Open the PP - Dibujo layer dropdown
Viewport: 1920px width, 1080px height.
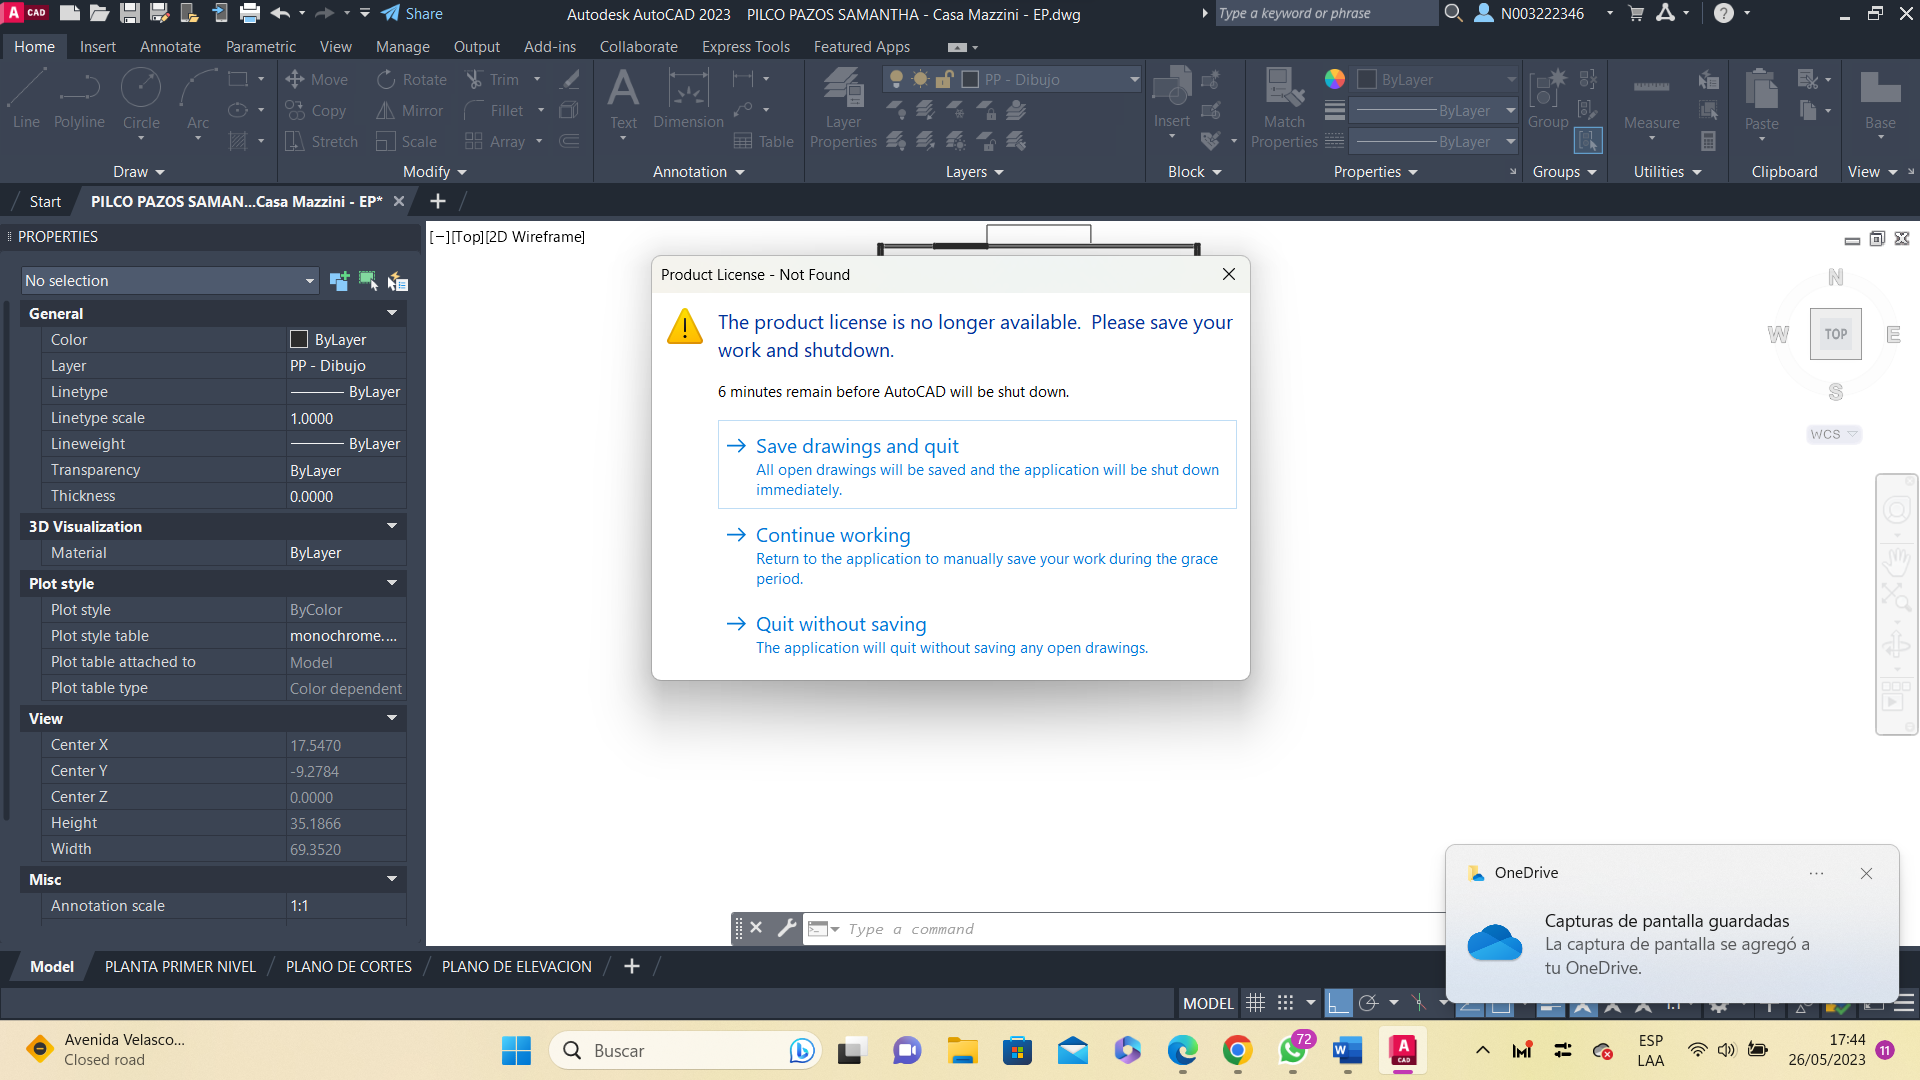pos(1134,79)
